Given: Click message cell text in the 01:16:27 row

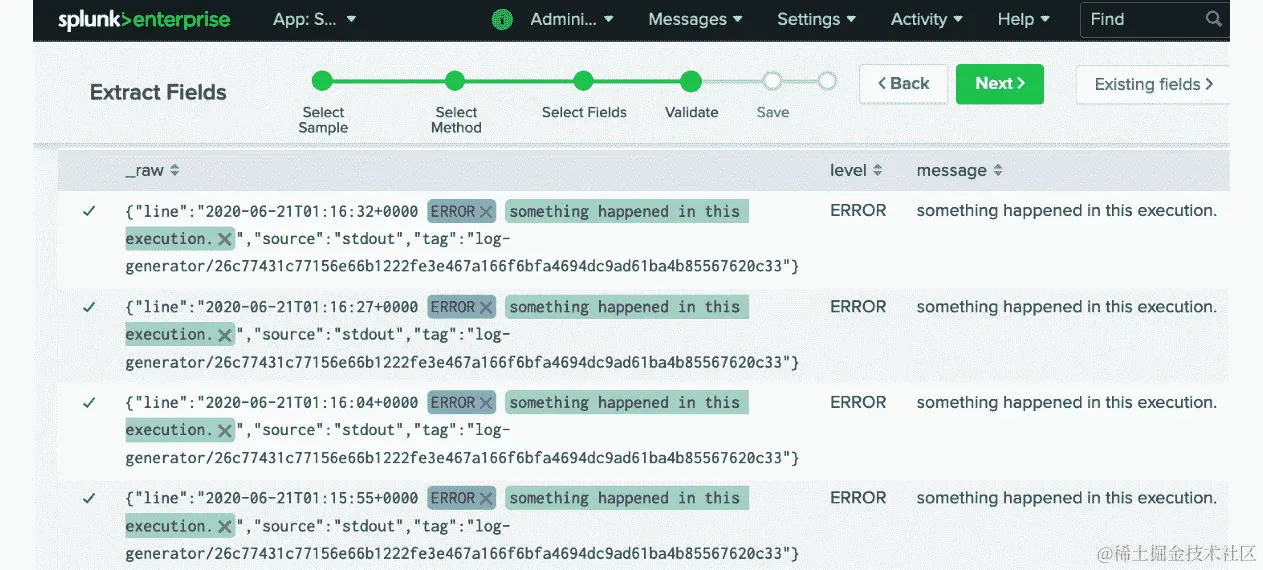Looking at the screenshot, I should click(x=1066, y=307).
